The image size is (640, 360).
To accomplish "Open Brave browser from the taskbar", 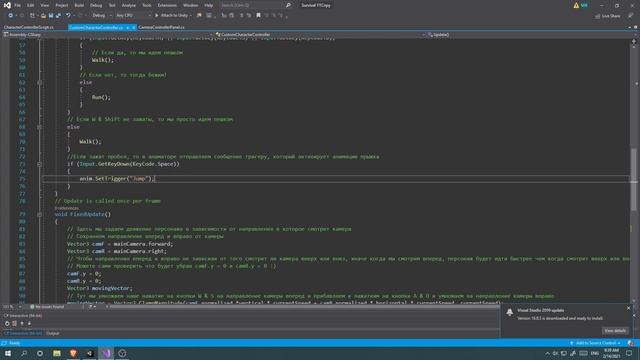I will pyautogui.click(x=73, y=353).
